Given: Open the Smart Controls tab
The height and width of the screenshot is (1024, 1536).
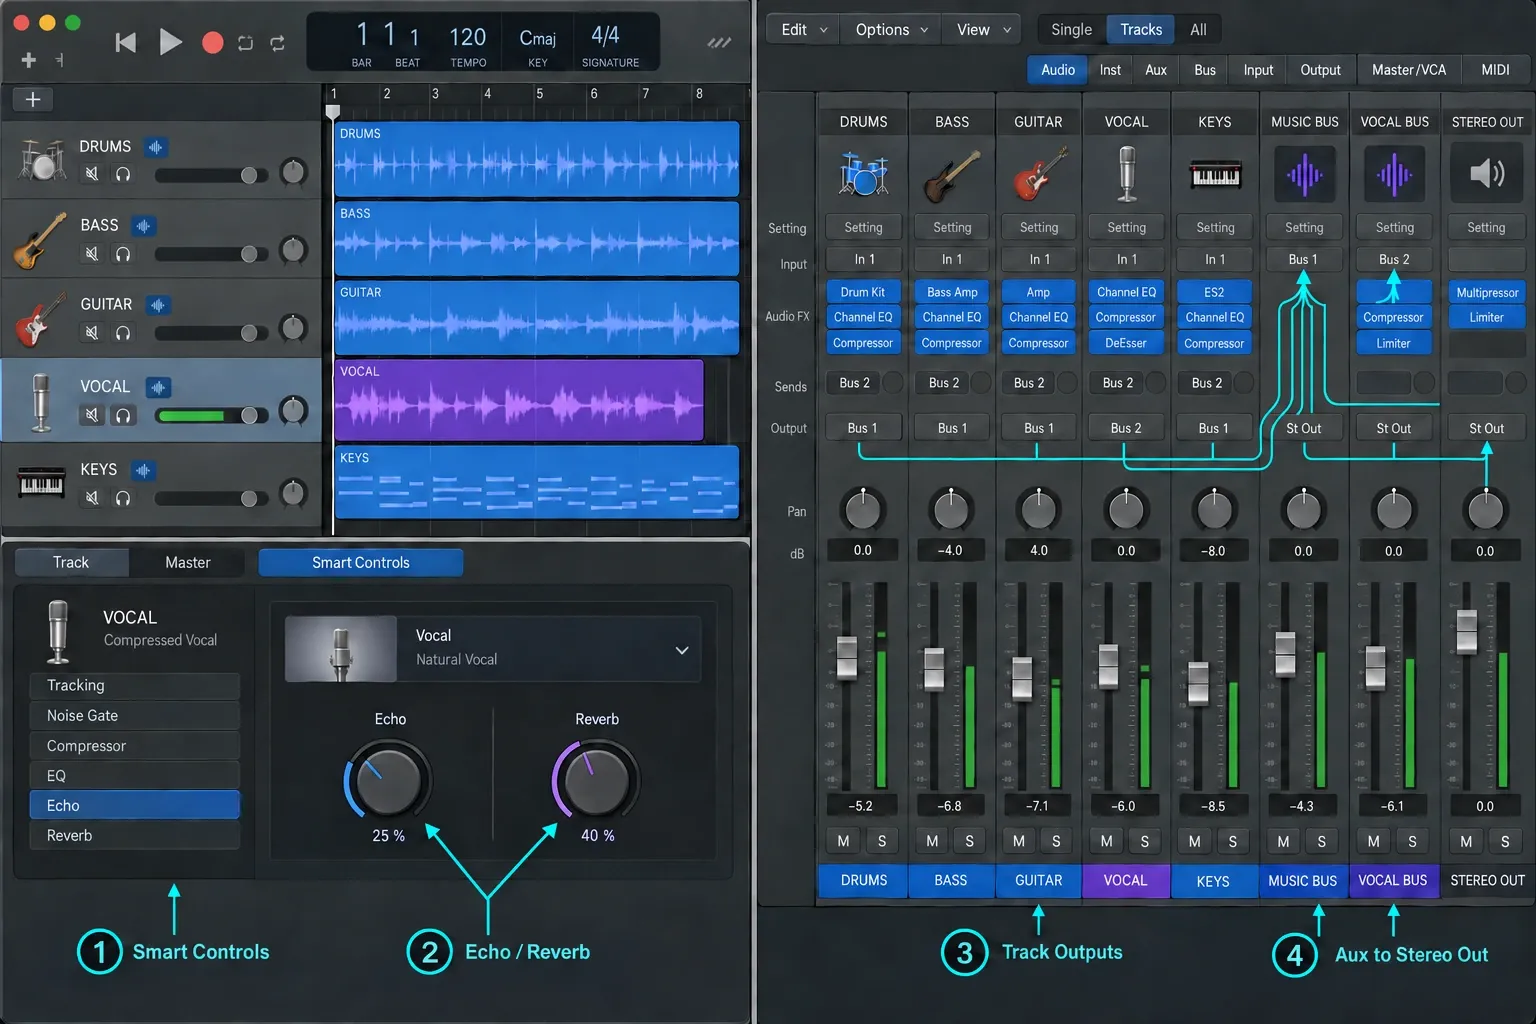Looking at the screenshot, I should [361, 563].
